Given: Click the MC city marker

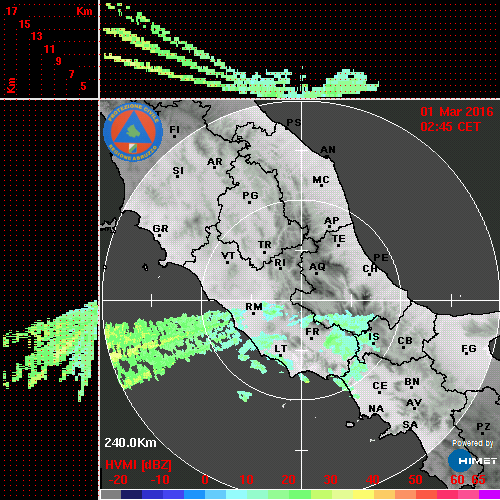Looking at the screenshot, I should pyautogui.click(x=321, y=181).
